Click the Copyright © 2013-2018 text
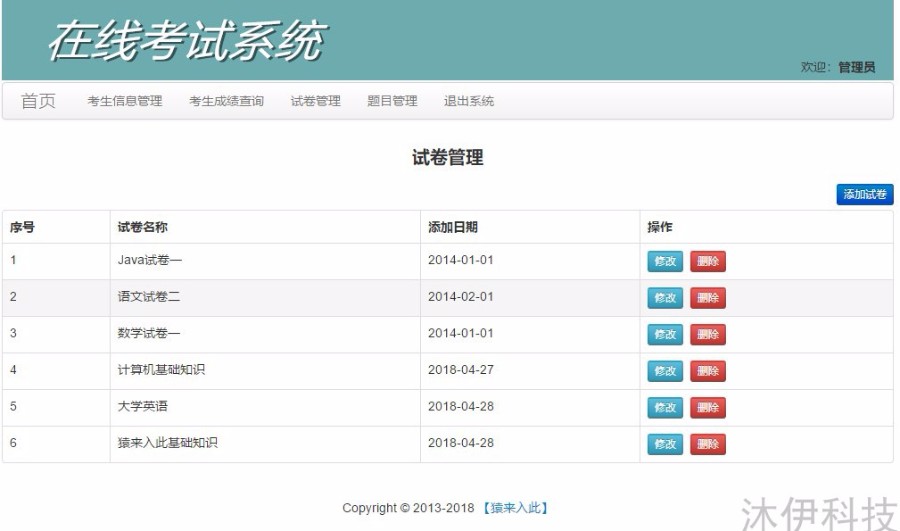 click(x=408, y=508)
